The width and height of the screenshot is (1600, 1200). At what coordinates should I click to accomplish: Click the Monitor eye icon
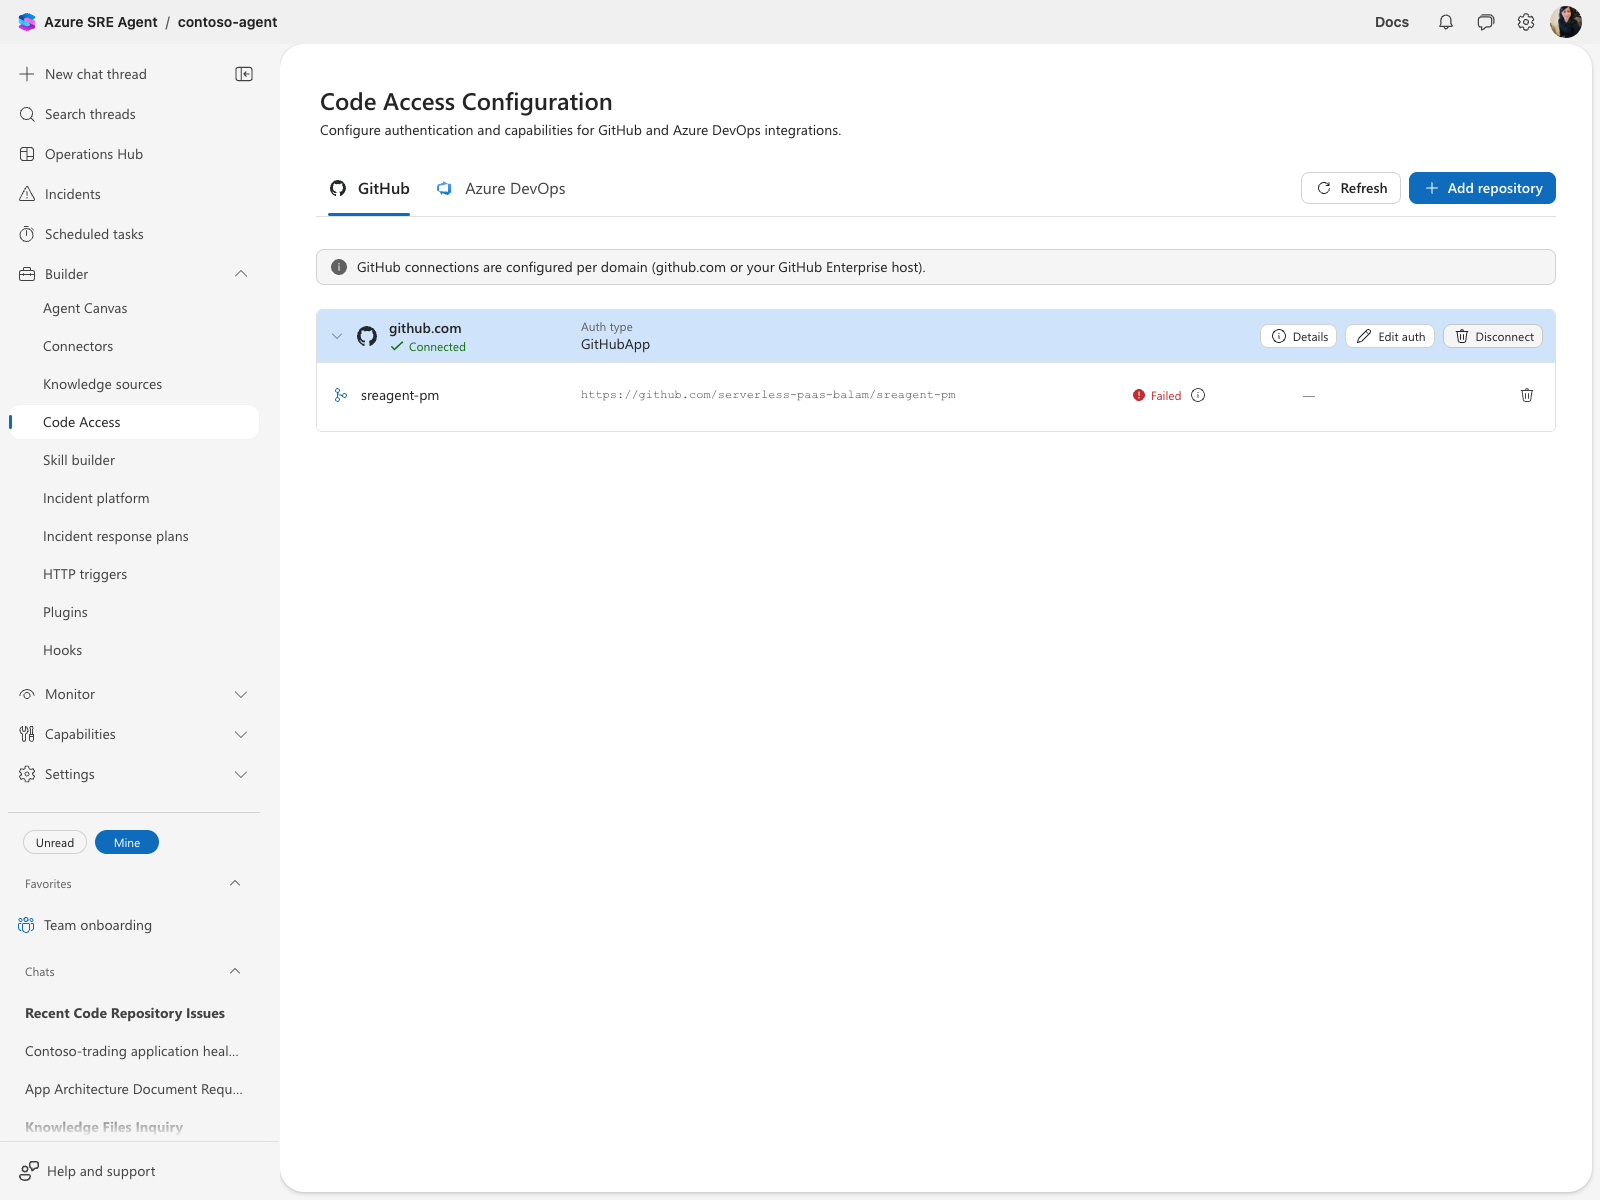[27, 694]
